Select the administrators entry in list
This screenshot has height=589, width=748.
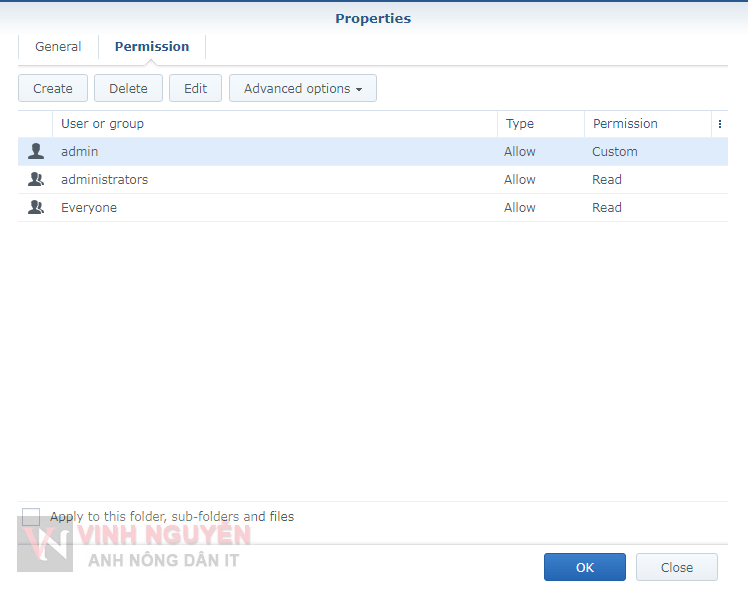click(105, 180)
